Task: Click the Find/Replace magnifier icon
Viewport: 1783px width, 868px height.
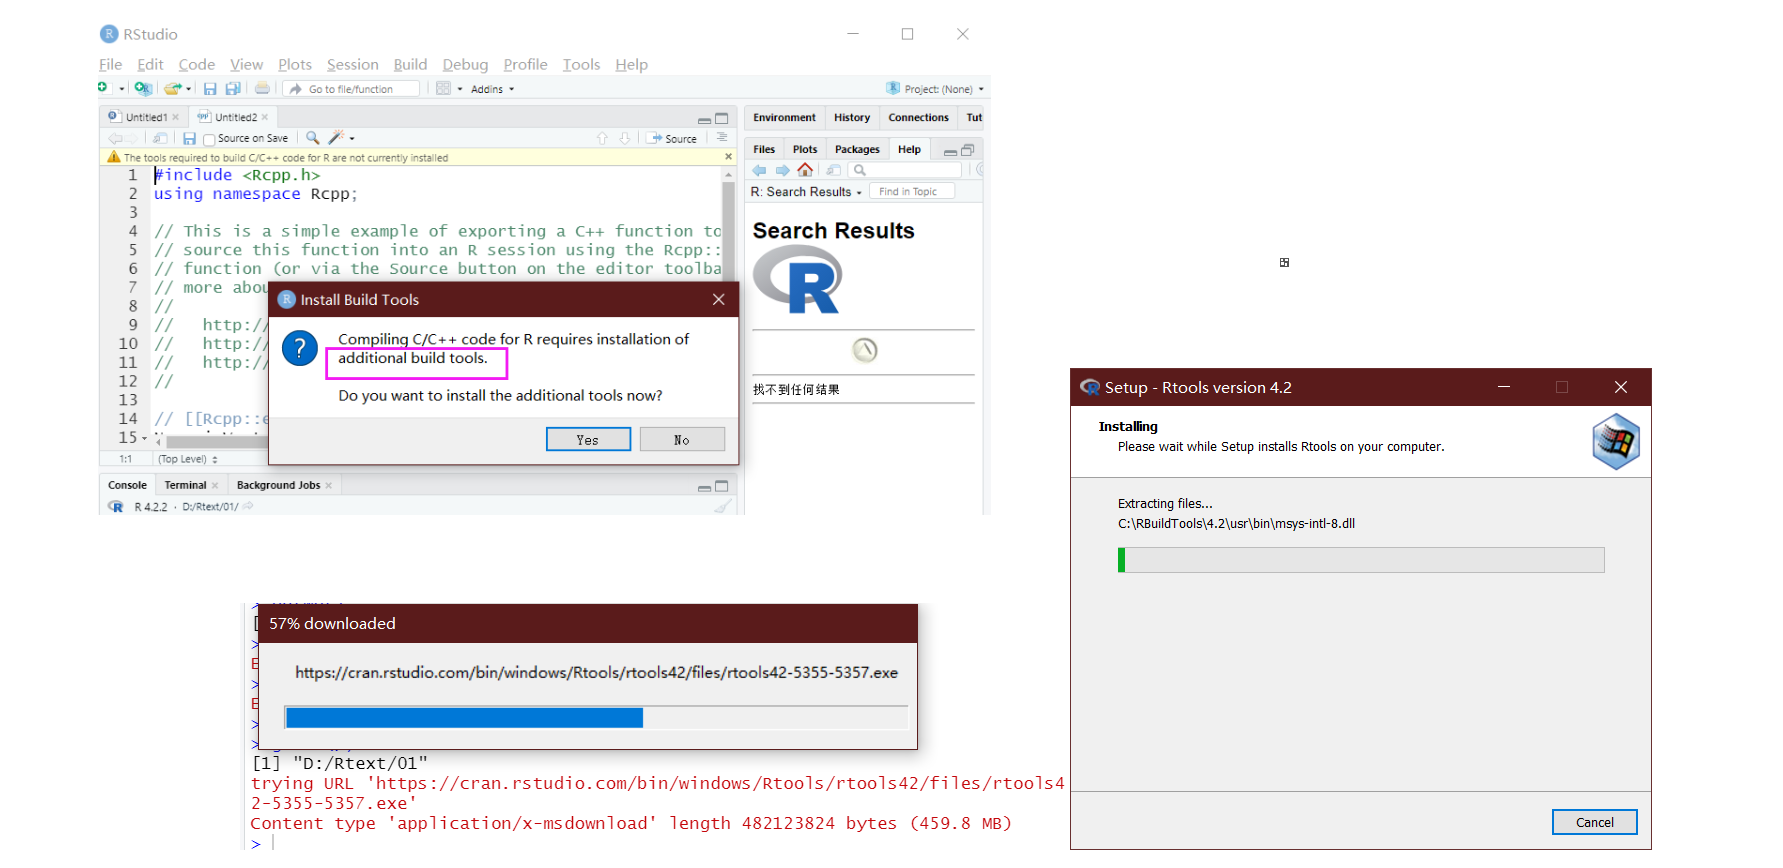Action: pyautogui.click(x=313, y=137)
